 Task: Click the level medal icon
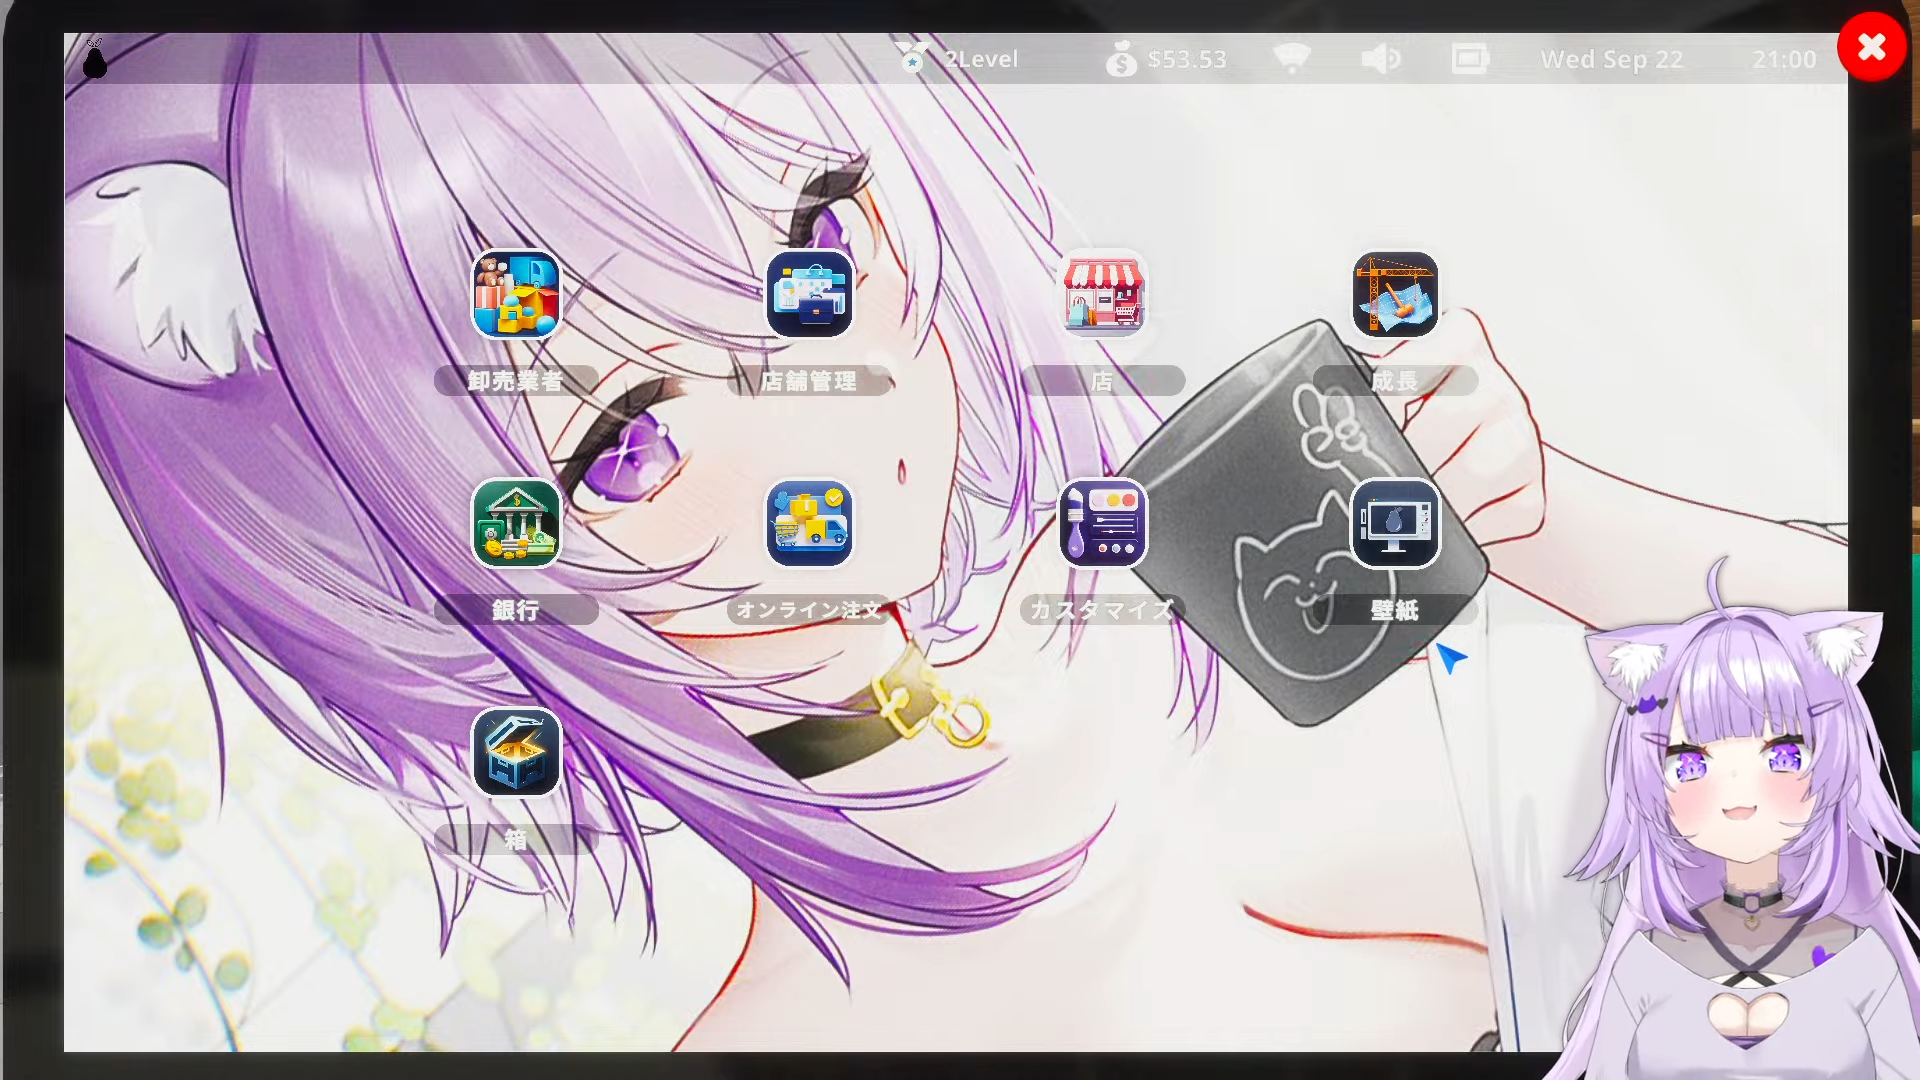point(912,58)
